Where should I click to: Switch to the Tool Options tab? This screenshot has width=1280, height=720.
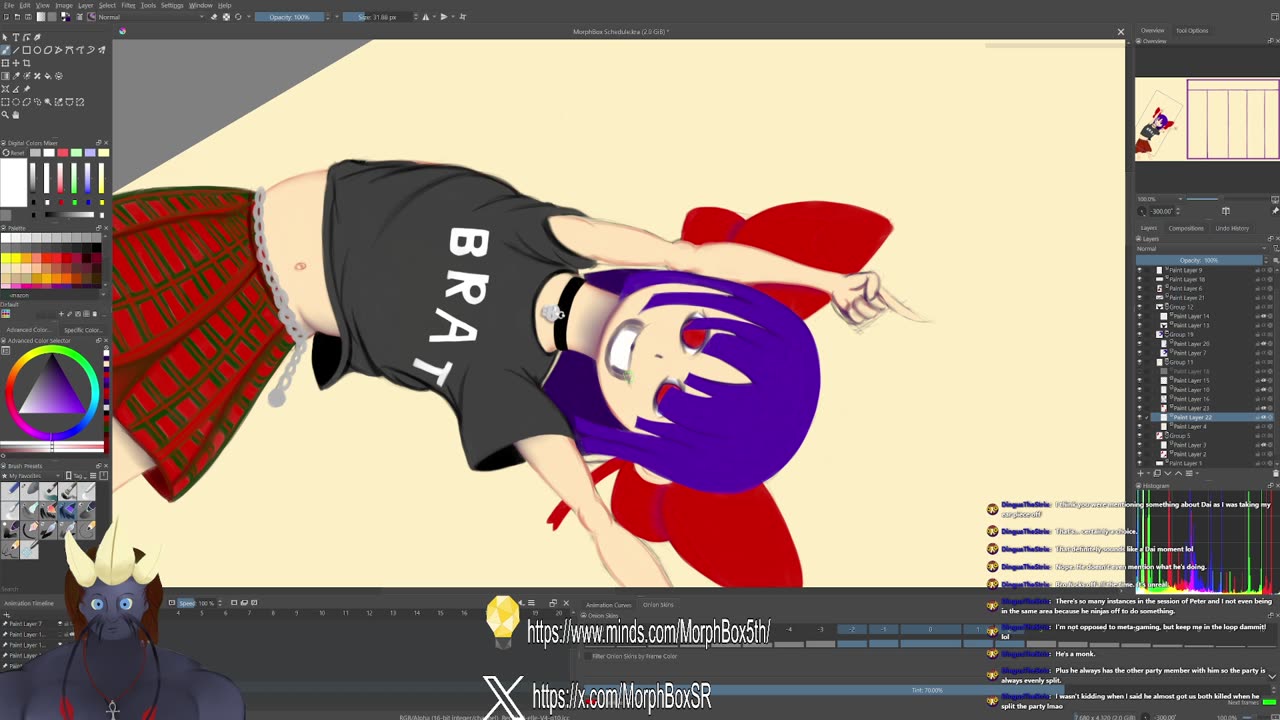tap(1192, 30)
